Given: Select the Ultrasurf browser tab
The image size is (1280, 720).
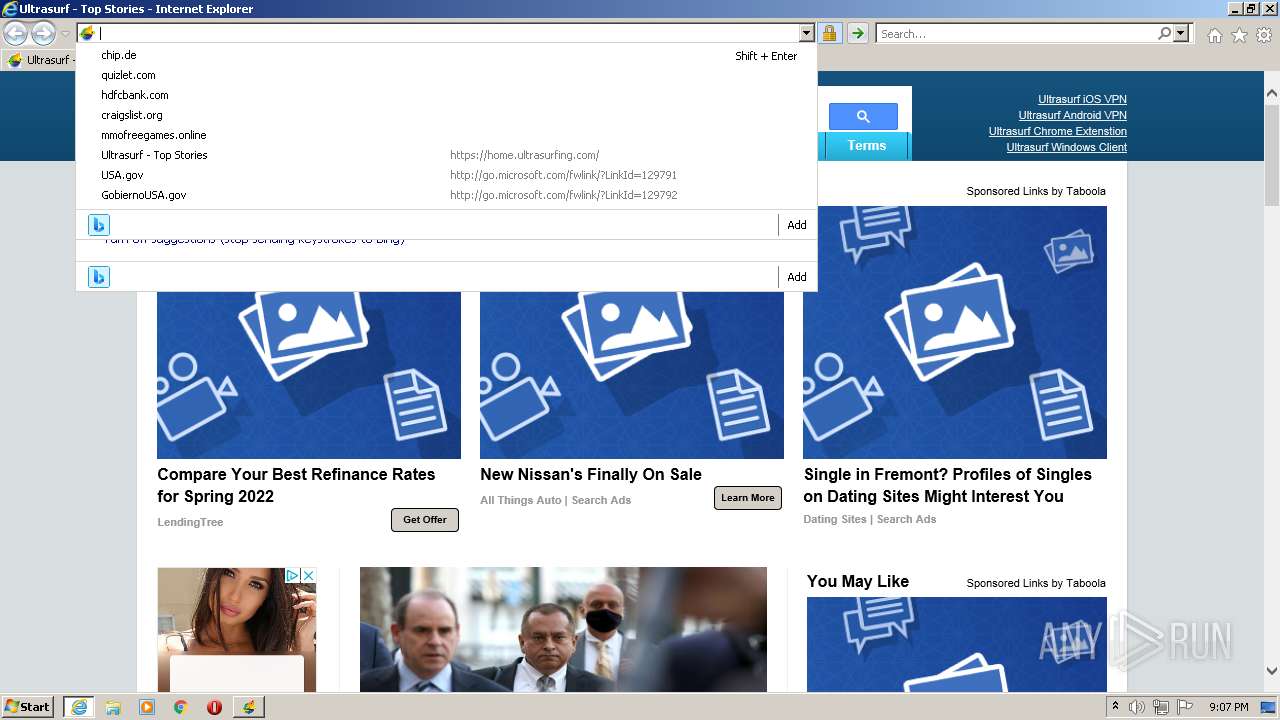Looking at the screenshot, I should [40, 60].
